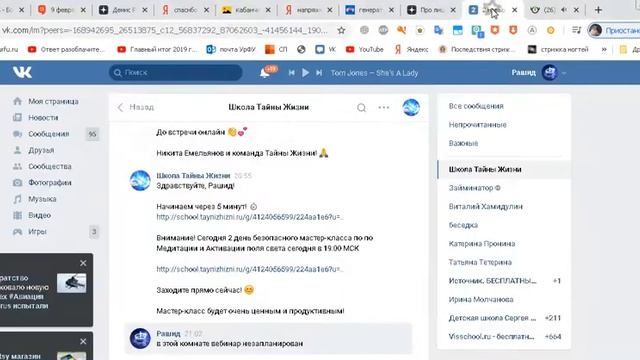Open conversation actions three-dot menu
The image size is (640, 360).
pyautogui.click(x=384, y=108)
